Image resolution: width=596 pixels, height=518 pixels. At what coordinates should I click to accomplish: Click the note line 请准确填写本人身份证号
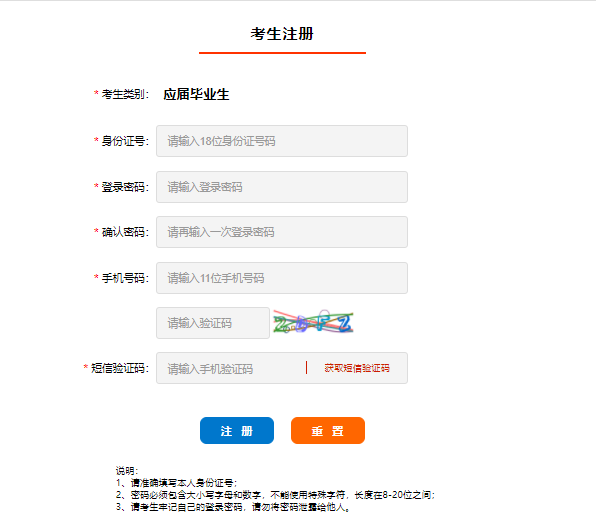pos(177,483)
